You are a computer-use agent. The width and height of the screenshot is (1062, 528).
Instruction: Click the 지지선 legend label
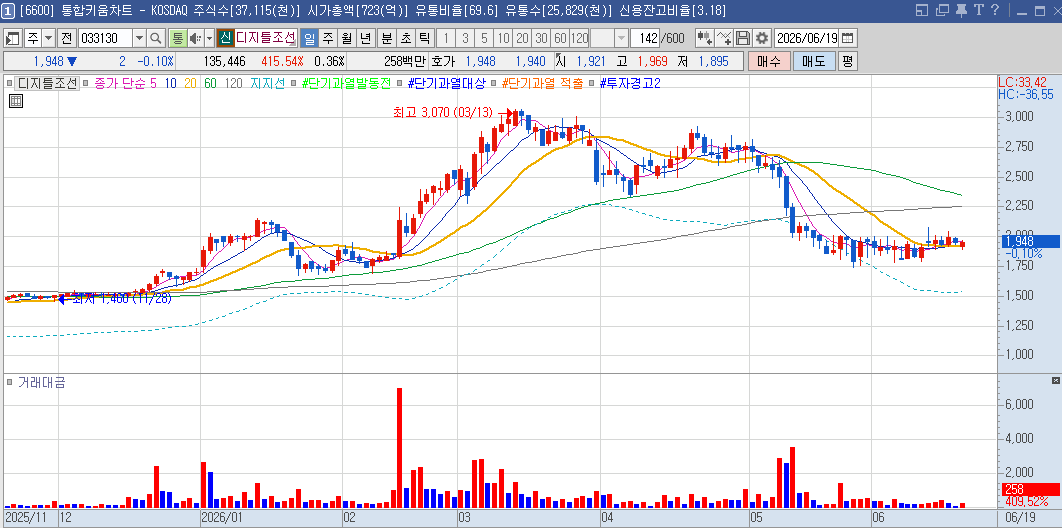pyautogui.click(x=268, y=84)
